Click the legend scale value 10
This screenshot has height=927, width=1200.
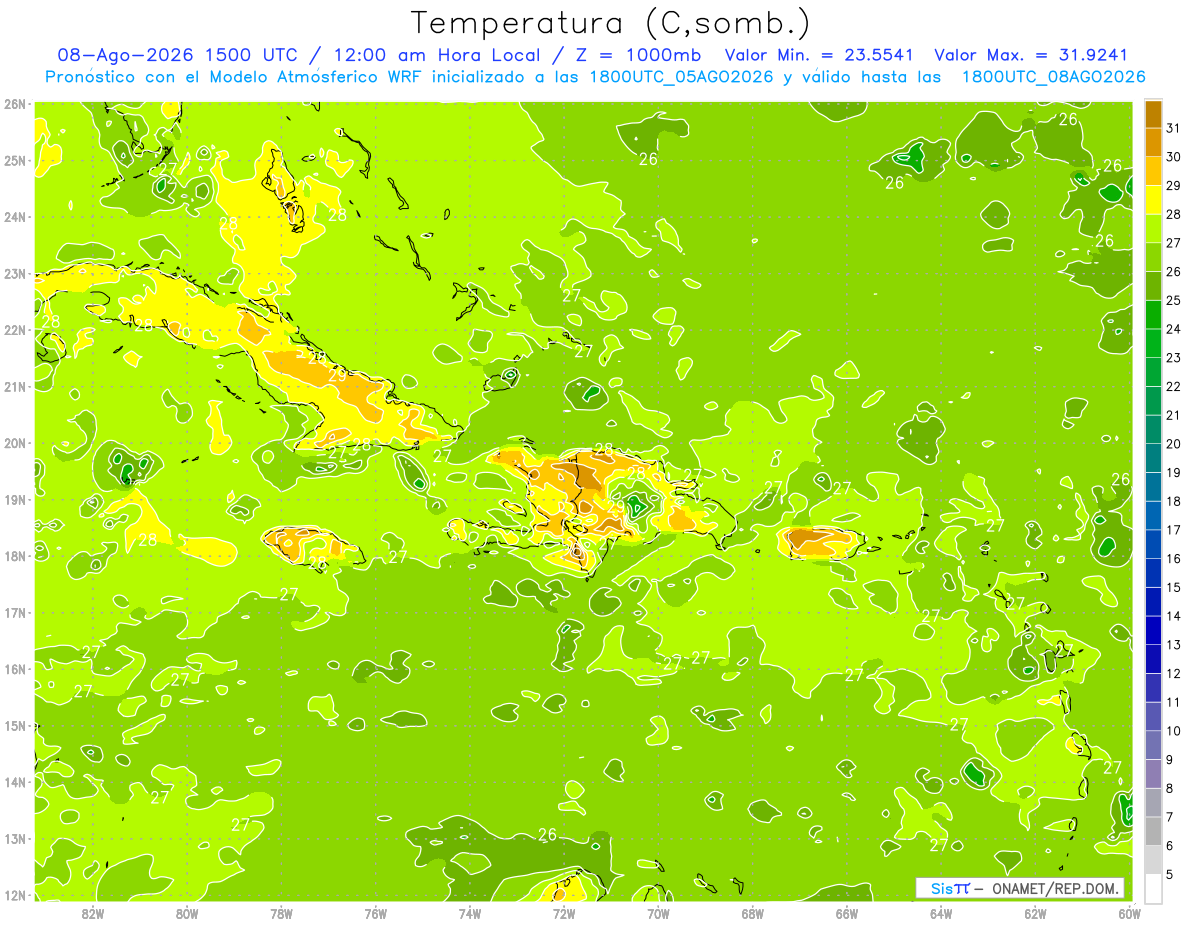pos(1173,732)
